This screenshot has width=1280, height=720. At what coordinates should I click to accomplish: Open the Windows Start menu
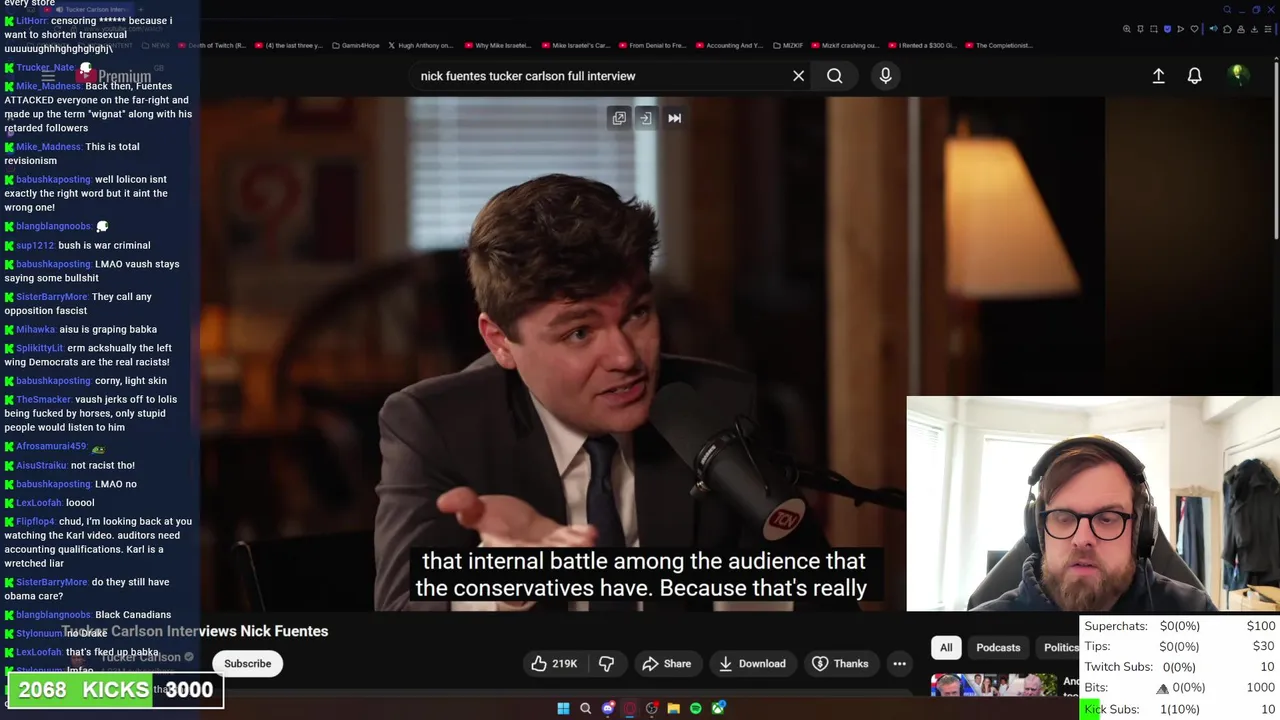pyautogui.click(x=563, y=708)
